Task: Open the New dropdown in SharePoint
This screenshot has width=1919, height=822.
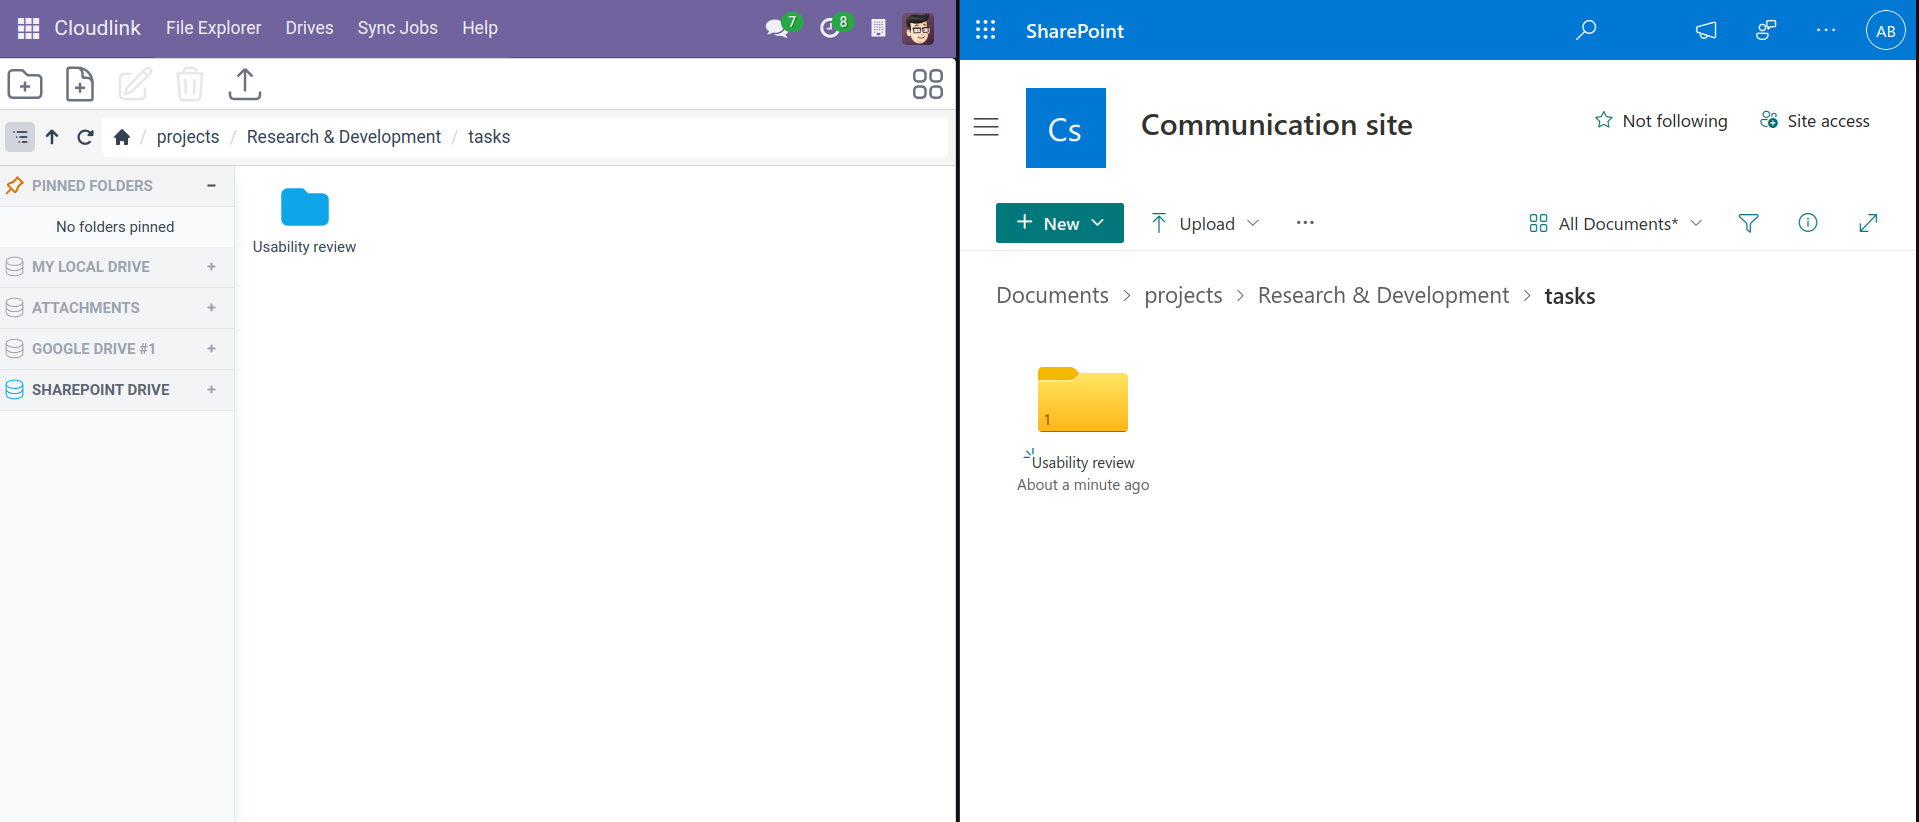Action: (x=1059, y=223)
